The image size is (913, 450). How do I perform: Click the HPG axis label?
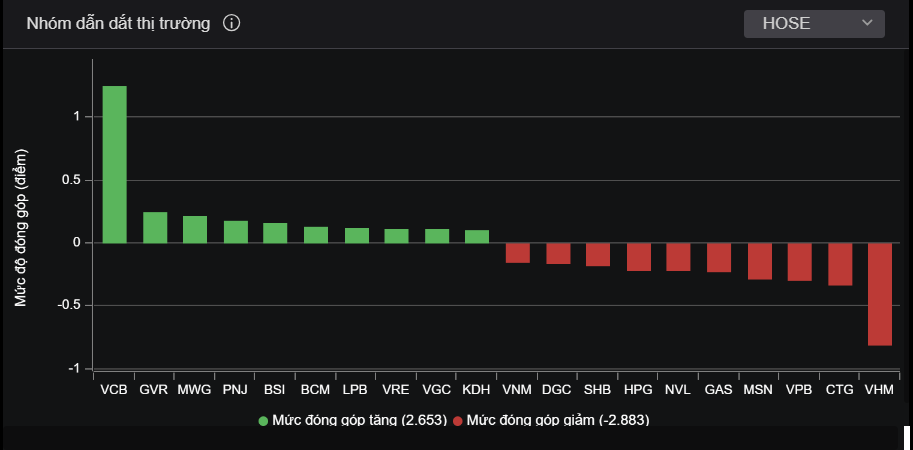pyautogui.click(x=638, y=389)
